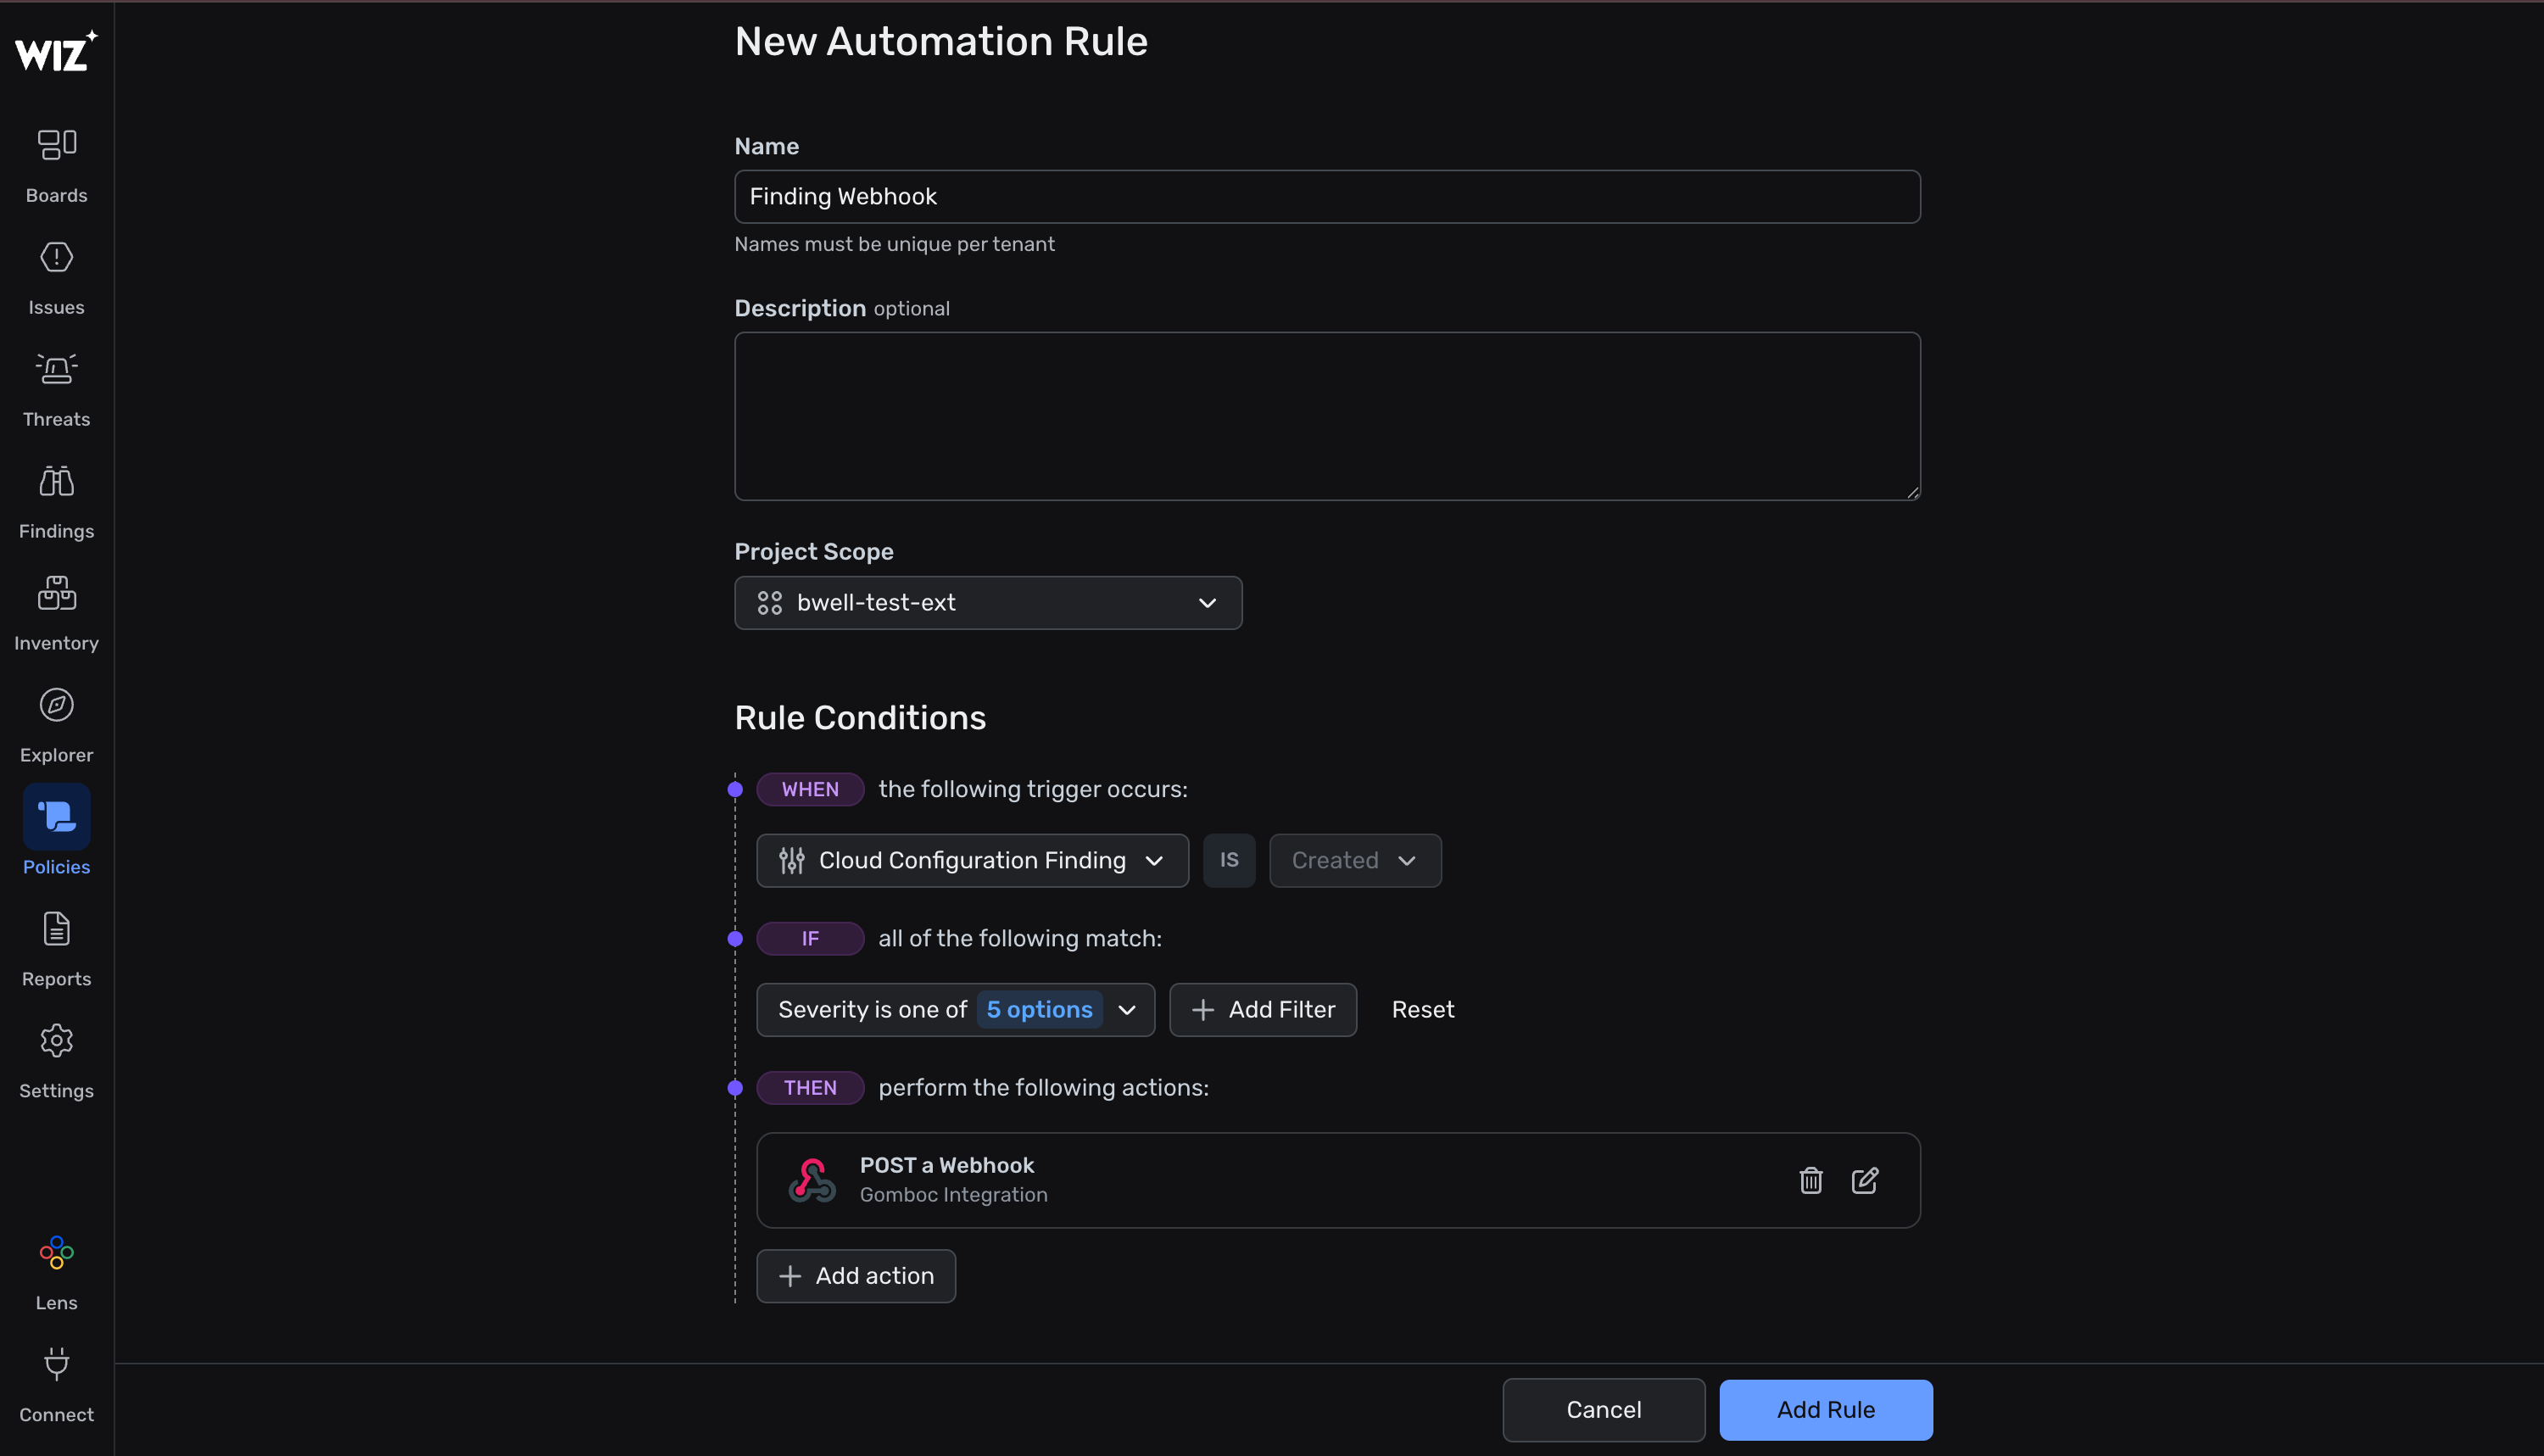Click the 'POST a Webhook' action title

point(947,1165)
